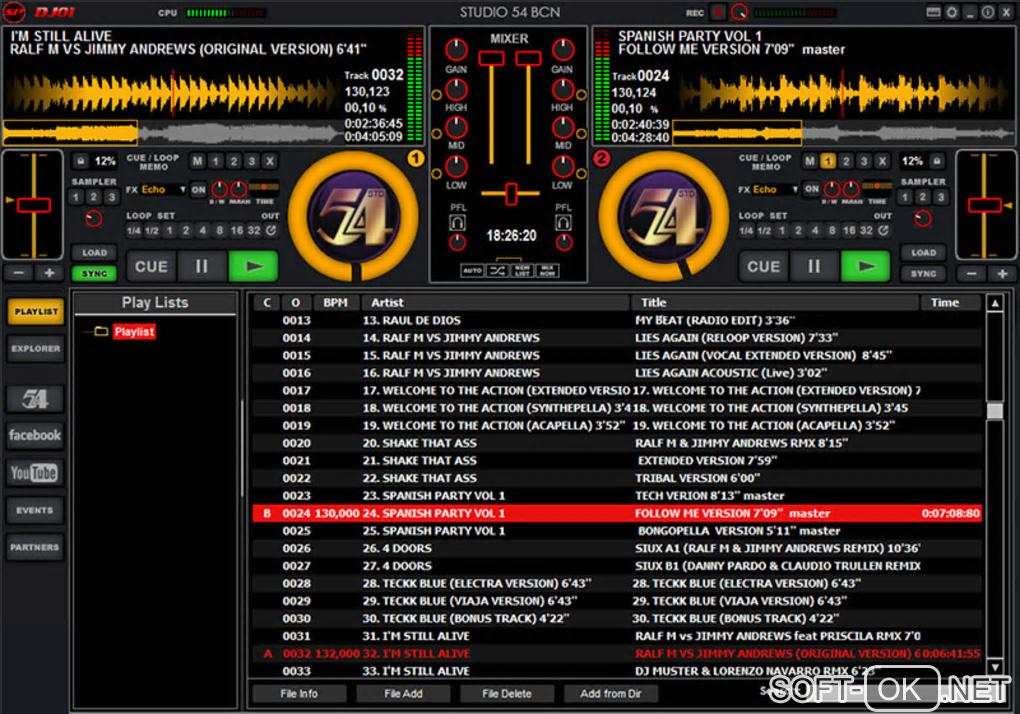Toggle deck 2 SYNC button
The height and width of the screenshot is (714, 1020).
pyautogui.click(x=924, y=274)
